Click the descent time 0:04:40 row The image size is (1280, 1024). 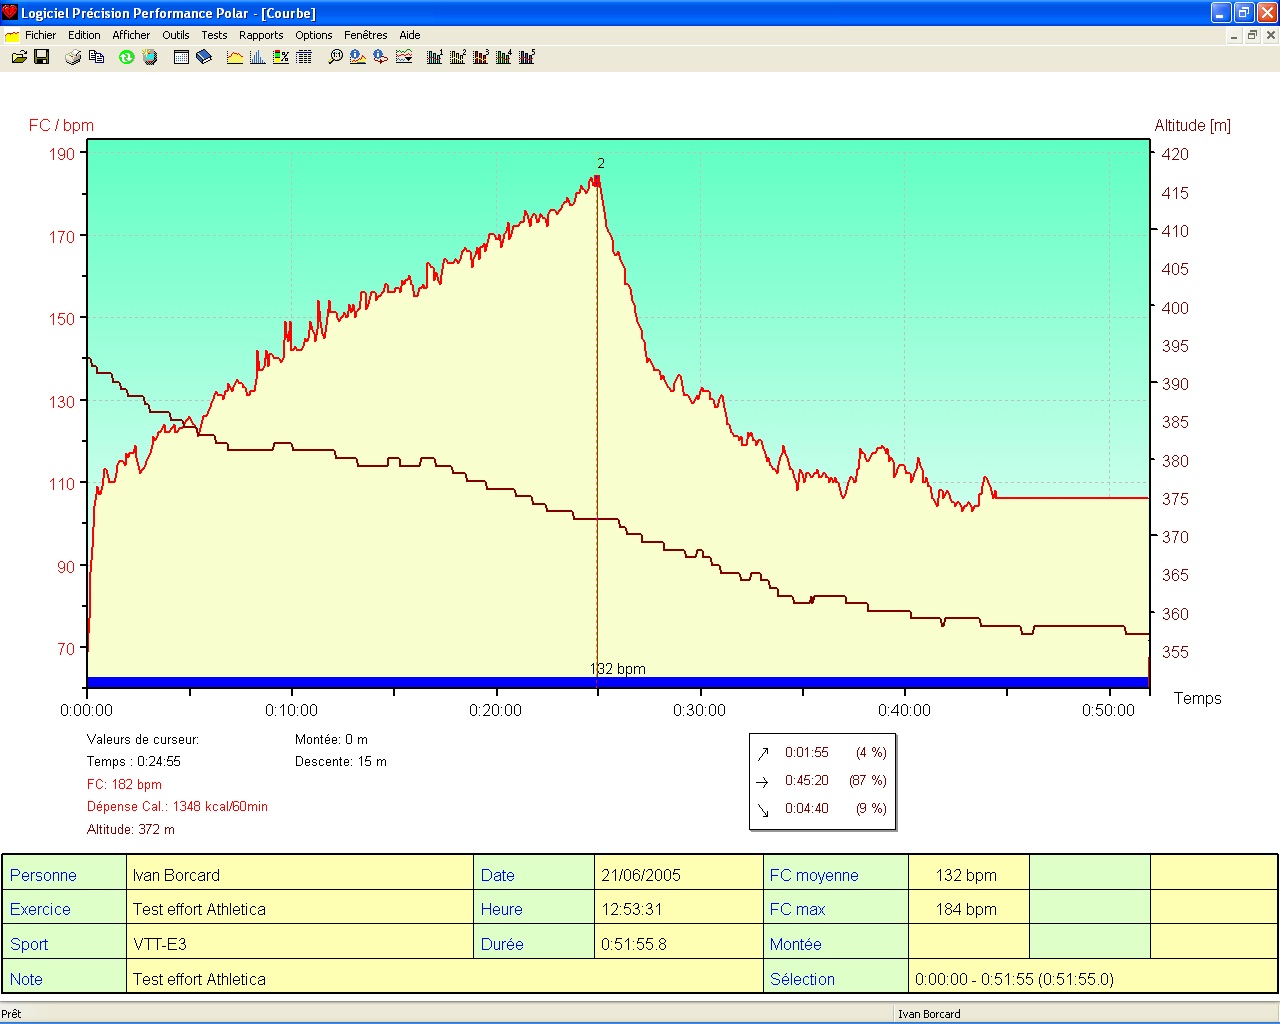[822, 808]
